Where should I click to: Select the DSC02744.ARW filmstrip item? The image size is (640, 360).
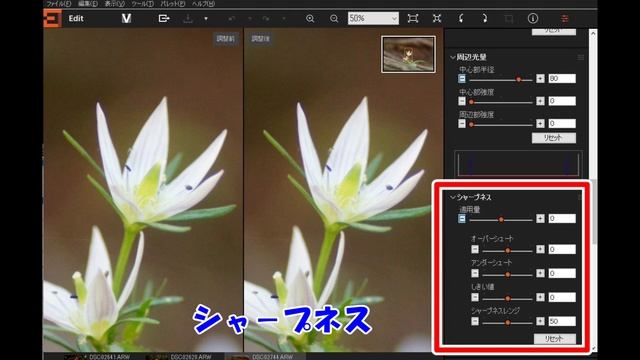point(265,357)
